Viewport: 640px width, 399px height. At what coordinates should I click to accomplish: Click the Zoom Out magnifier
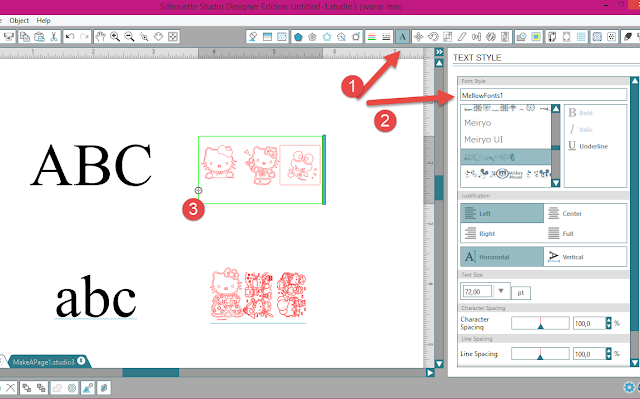click(129, 37)
